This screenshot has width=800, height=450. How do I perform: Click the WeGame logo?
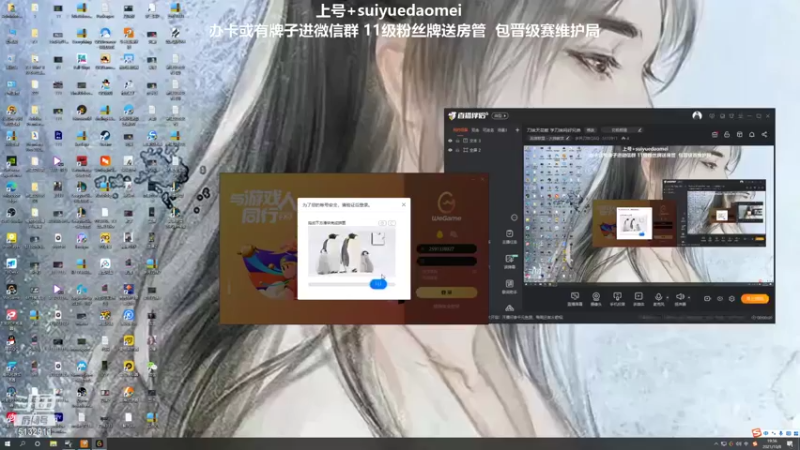tap(446, 207)
